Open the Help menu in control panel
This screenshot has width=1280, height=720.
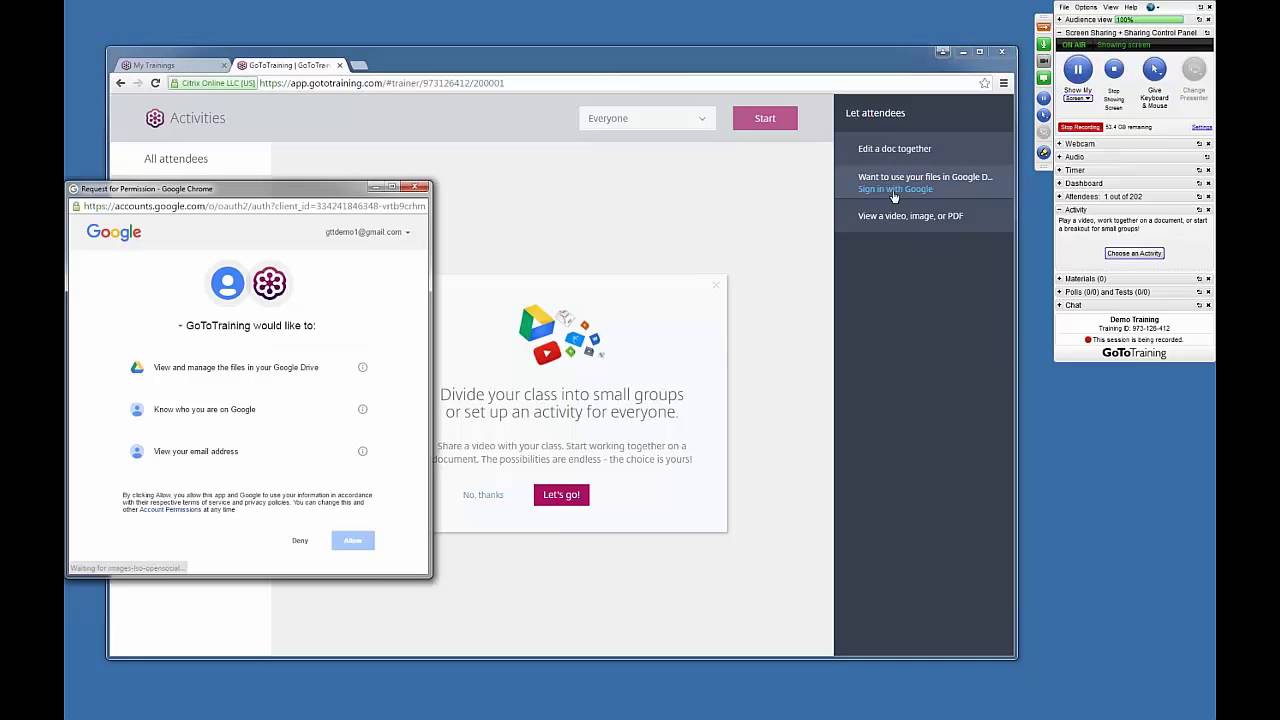1131,7
